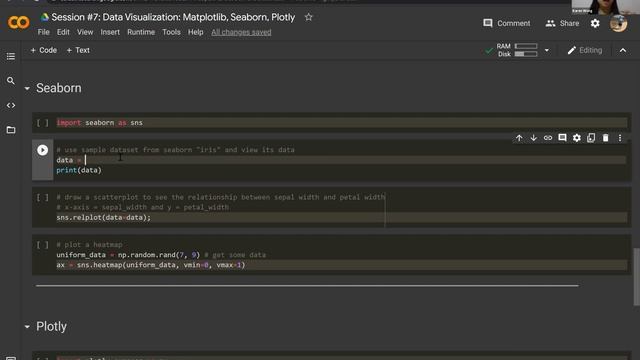Run the heatmap cell

coord(42,245)
